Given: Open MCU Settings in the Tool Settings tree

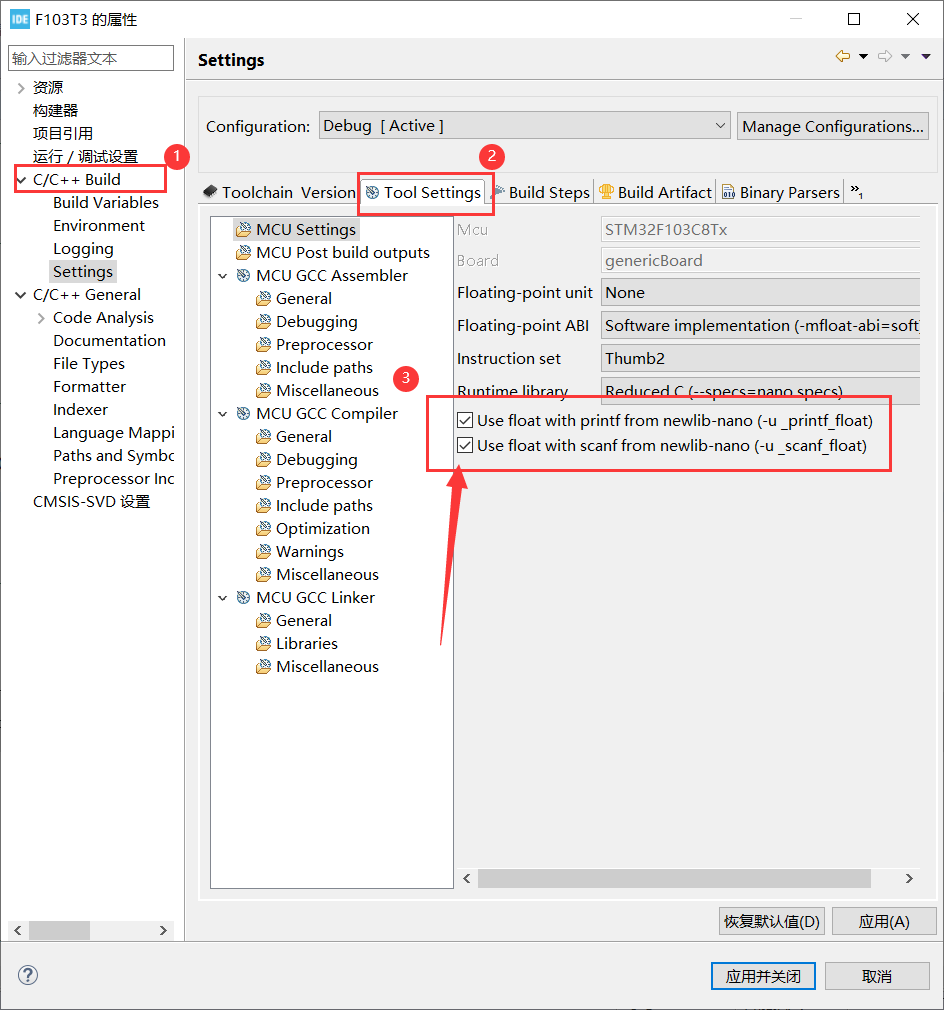Looking at the screenshot, I should tap(305, 229).
